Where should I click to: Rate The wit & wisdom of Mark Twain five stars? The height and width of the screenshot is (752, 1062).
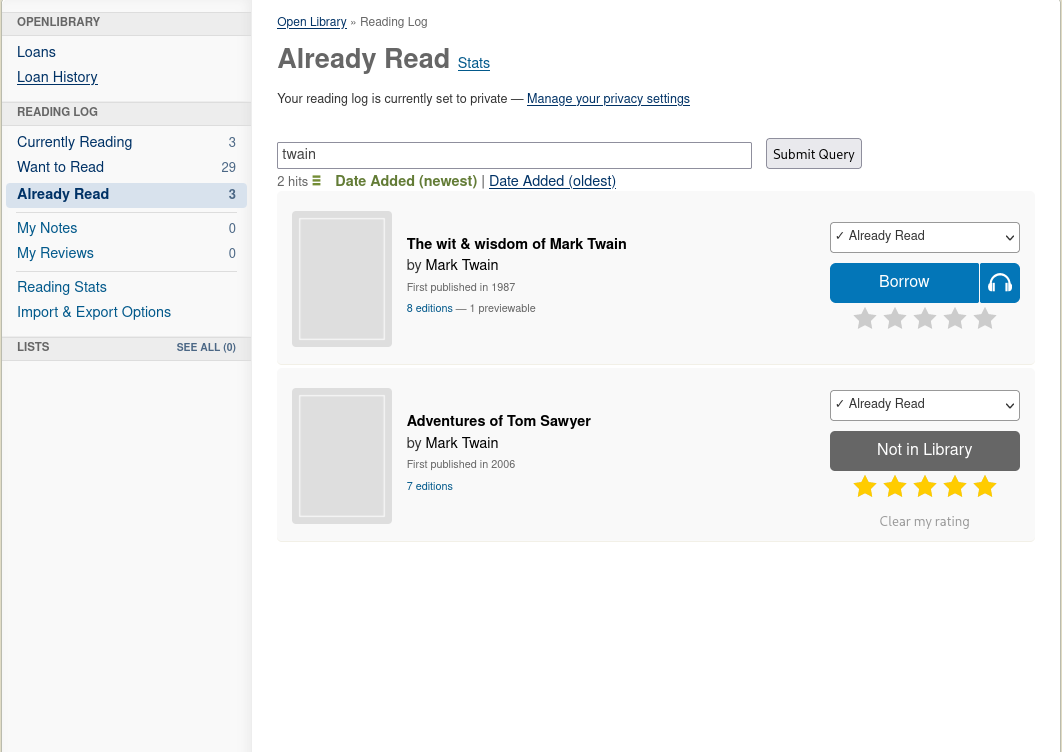point(985,318)
